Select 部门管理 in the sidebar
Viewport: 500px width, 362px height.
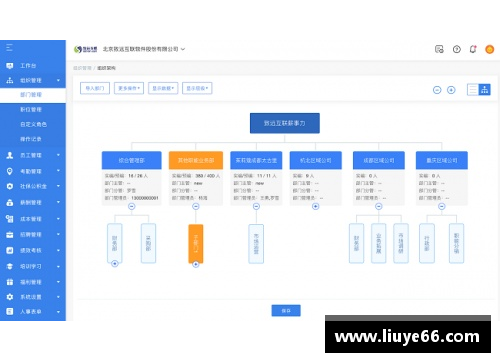coord(33,95)
